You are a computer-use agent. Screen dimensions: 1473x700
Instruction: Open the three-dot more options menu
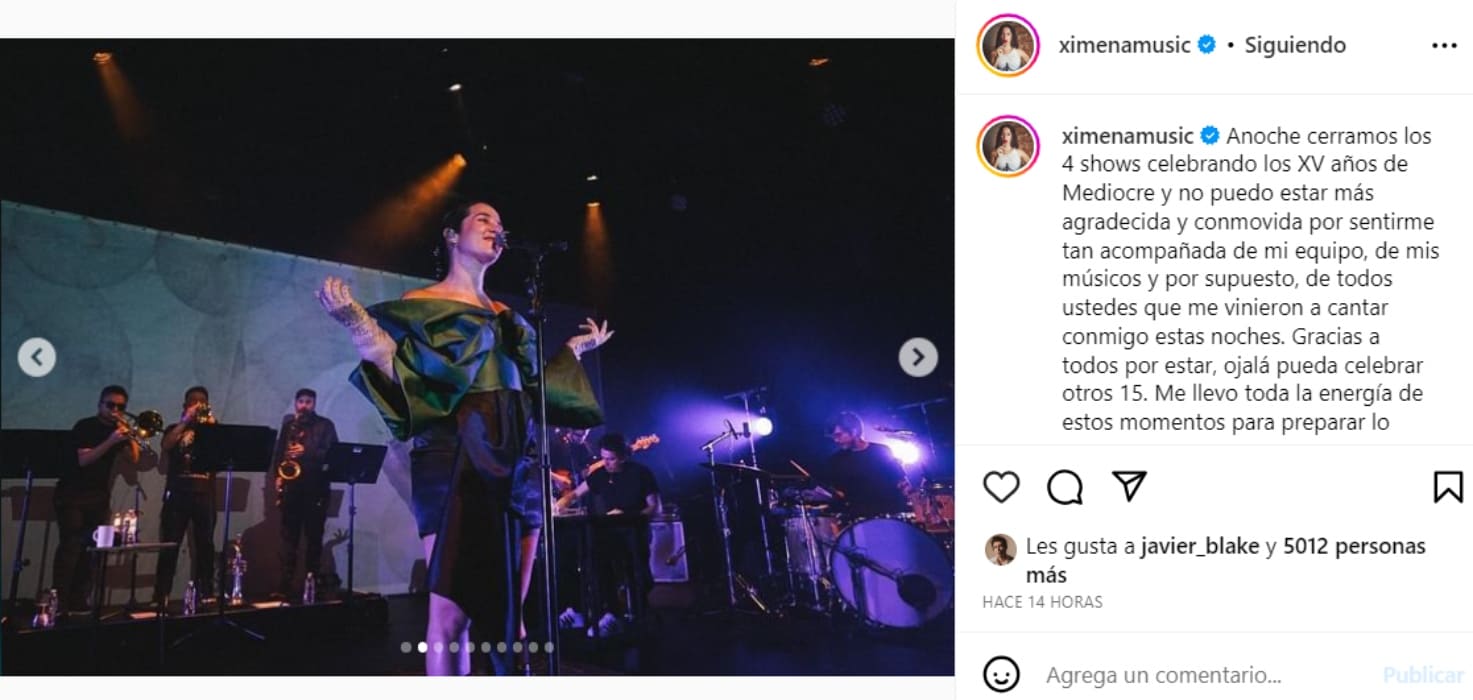(x=1444, y=45)
